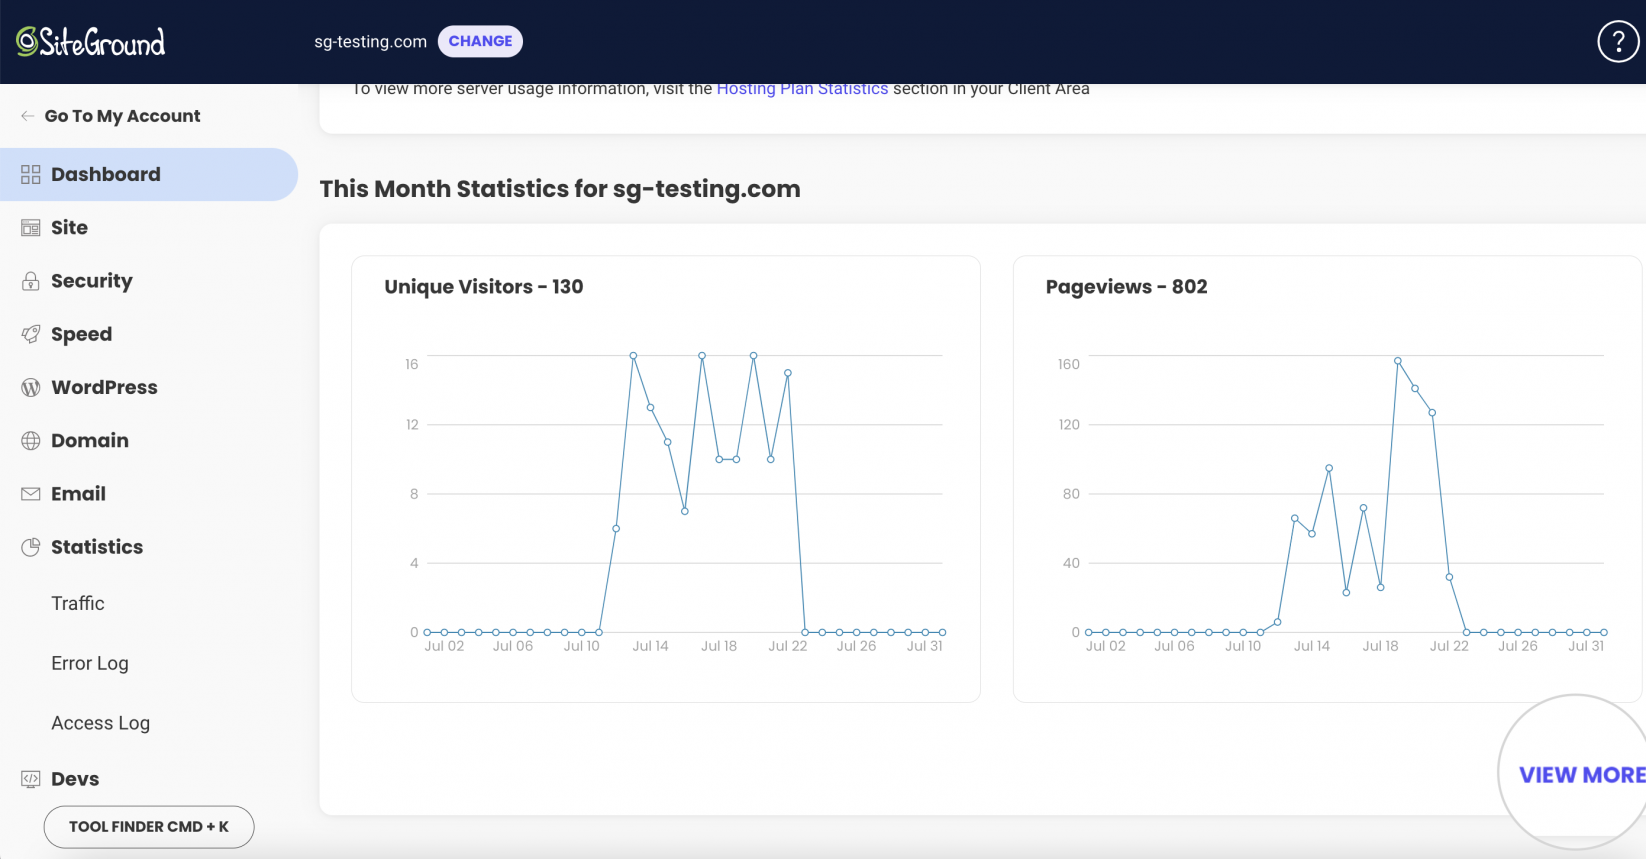Open the Traffic statistics page
Viewport: 1646px width, 859px height.
point(78,603)
